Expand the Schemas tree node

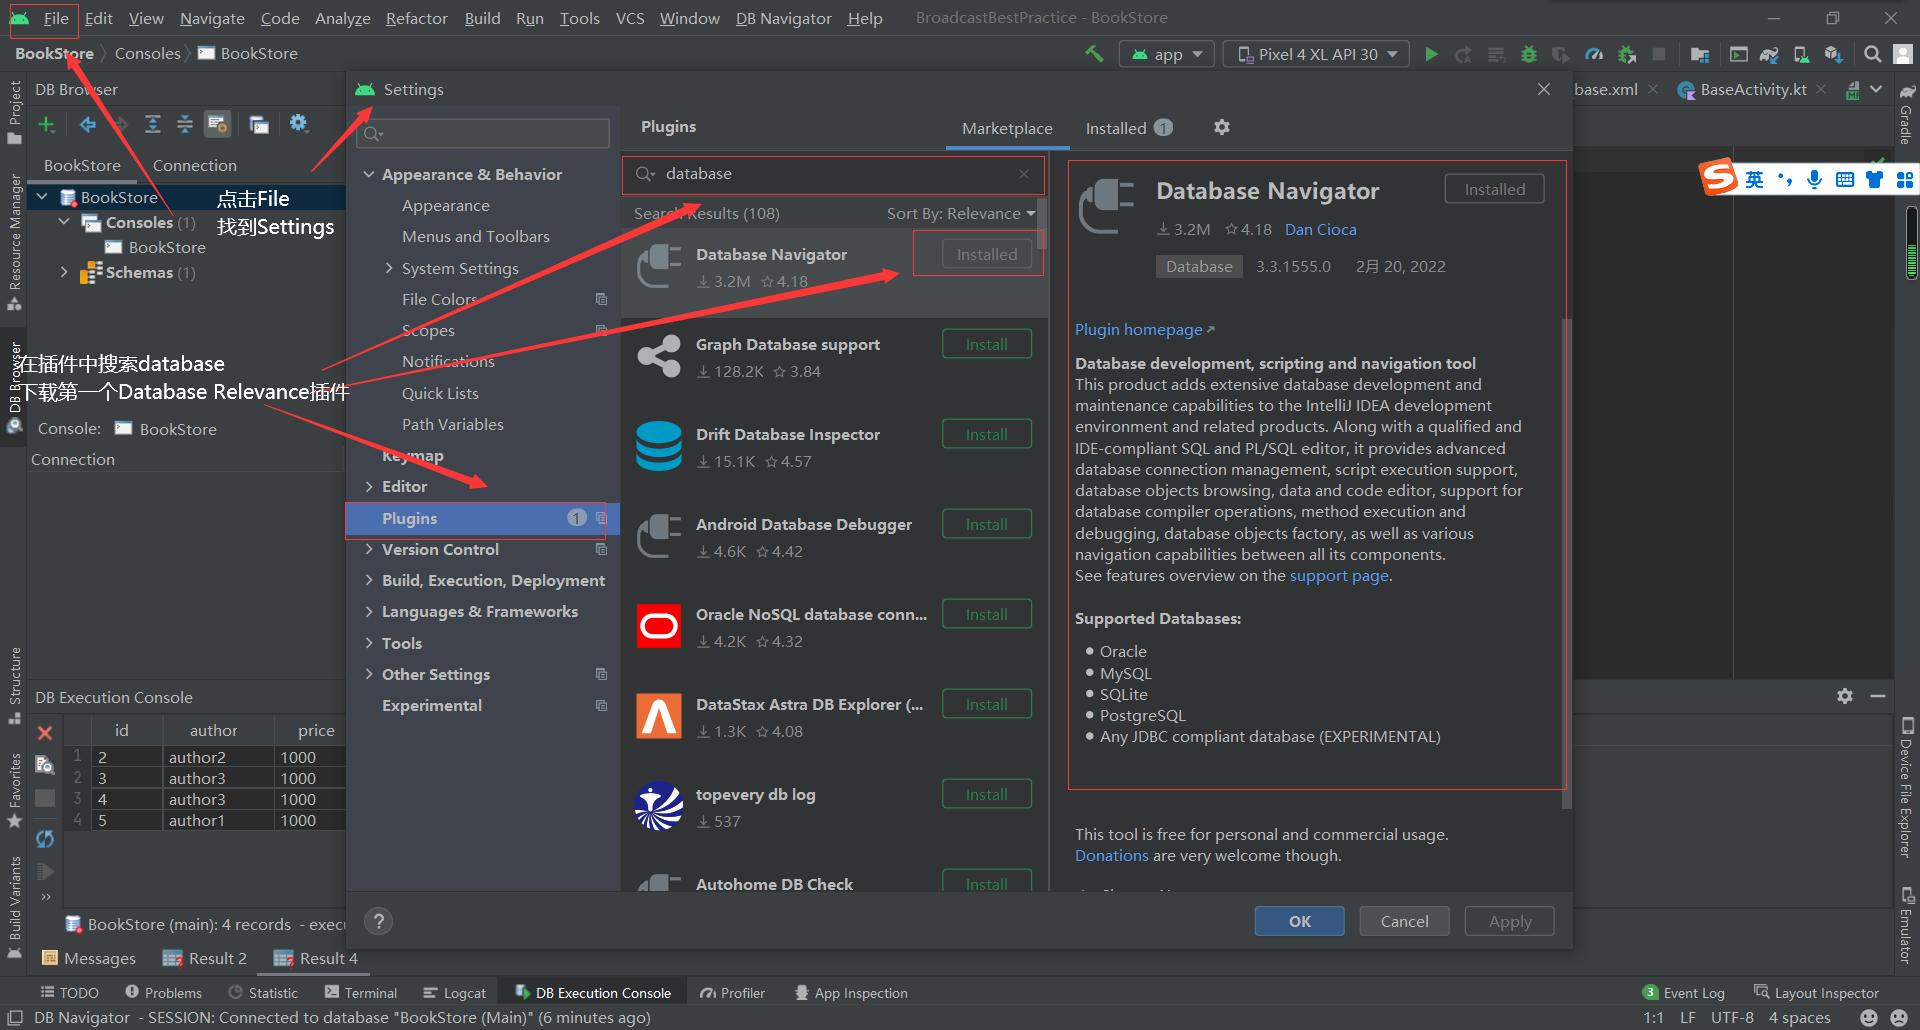(64, 272)
